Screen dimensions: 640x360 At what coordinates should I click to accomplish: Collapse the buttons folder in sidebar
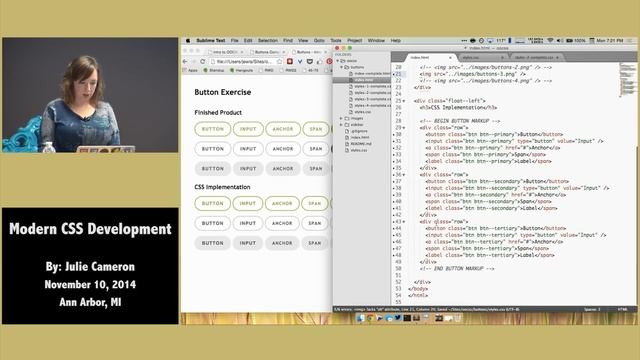342,67
